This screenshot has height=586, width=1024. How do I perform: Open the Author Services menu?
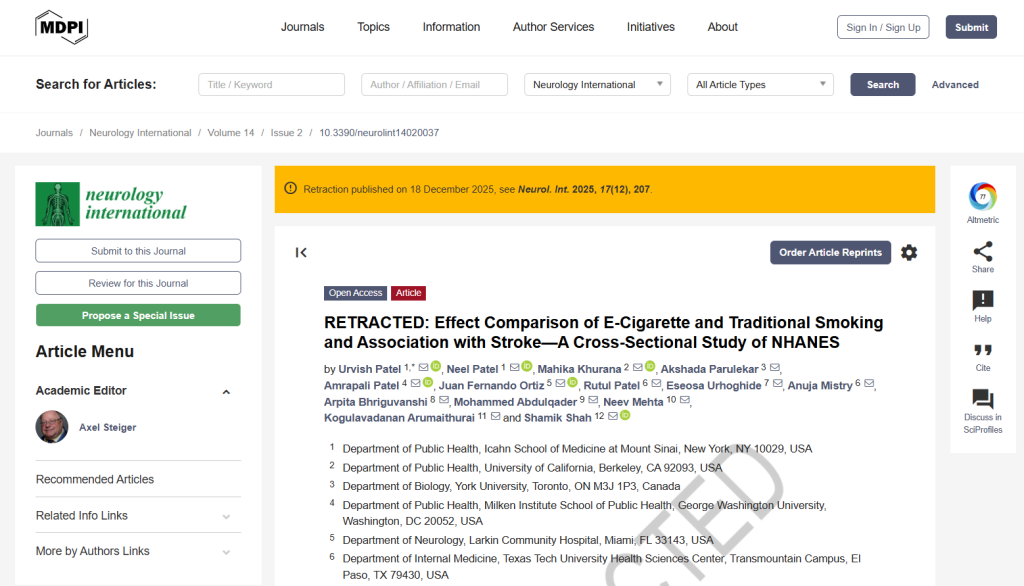click(x=553, y=27)
